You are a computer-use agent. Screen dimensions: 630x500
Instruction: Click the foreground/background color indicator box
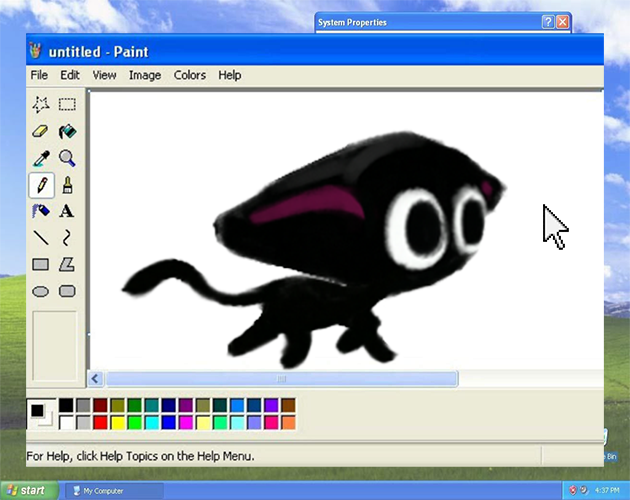[x=42, y=414]
